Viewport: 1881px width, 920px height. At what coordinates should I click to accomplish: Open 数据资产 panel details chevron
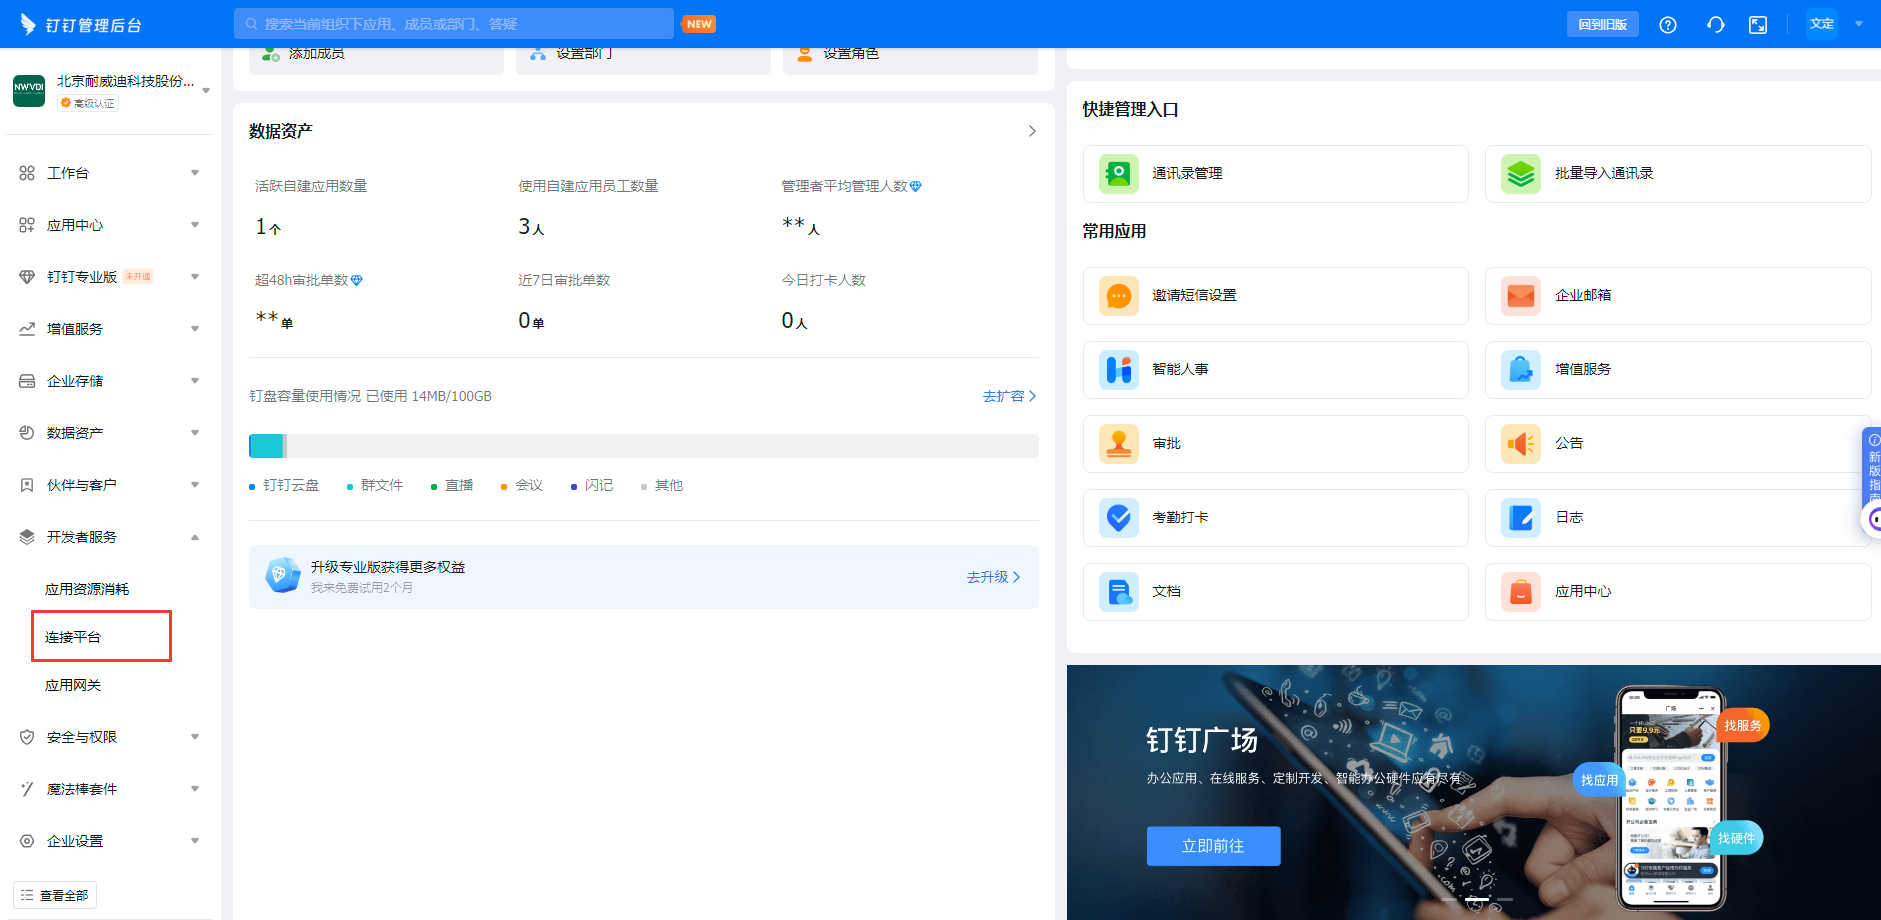(1032, 131)
